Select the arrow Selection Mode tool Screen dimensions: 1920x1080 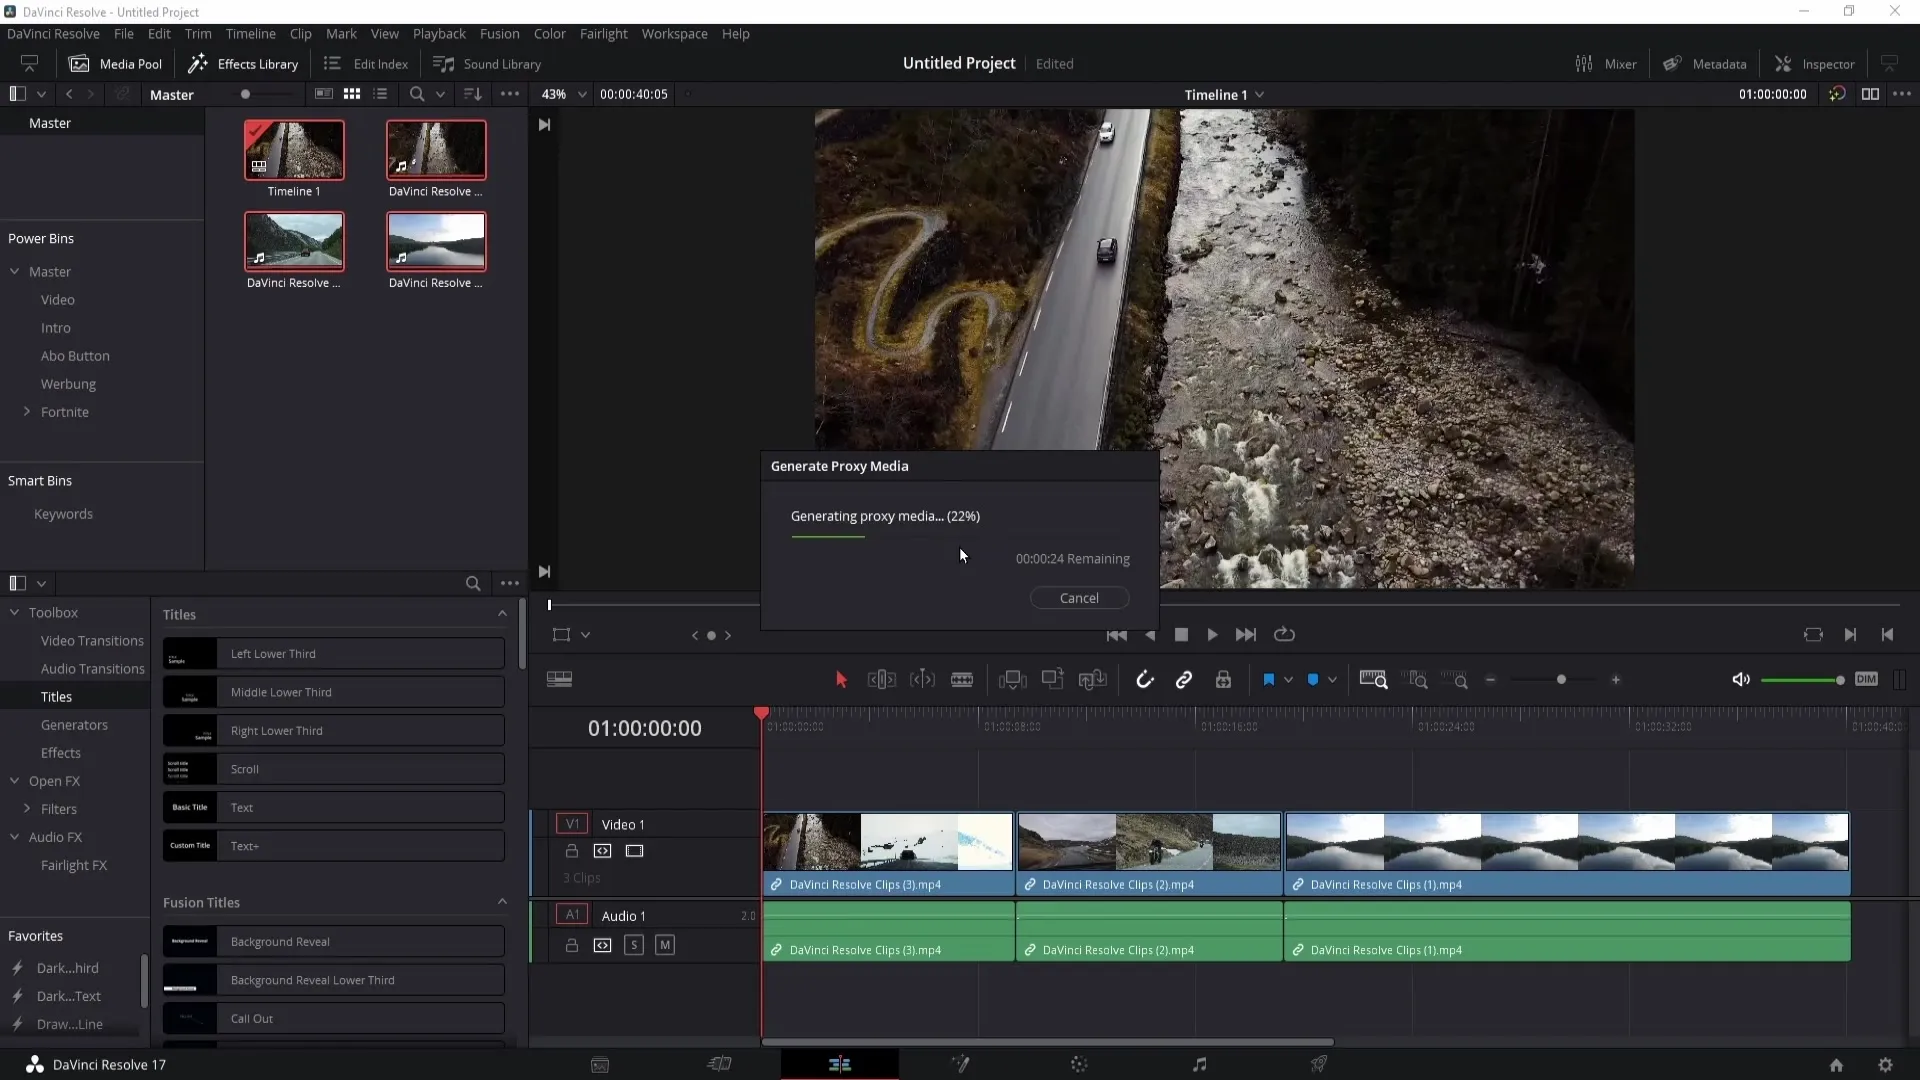tap(841, 680)
